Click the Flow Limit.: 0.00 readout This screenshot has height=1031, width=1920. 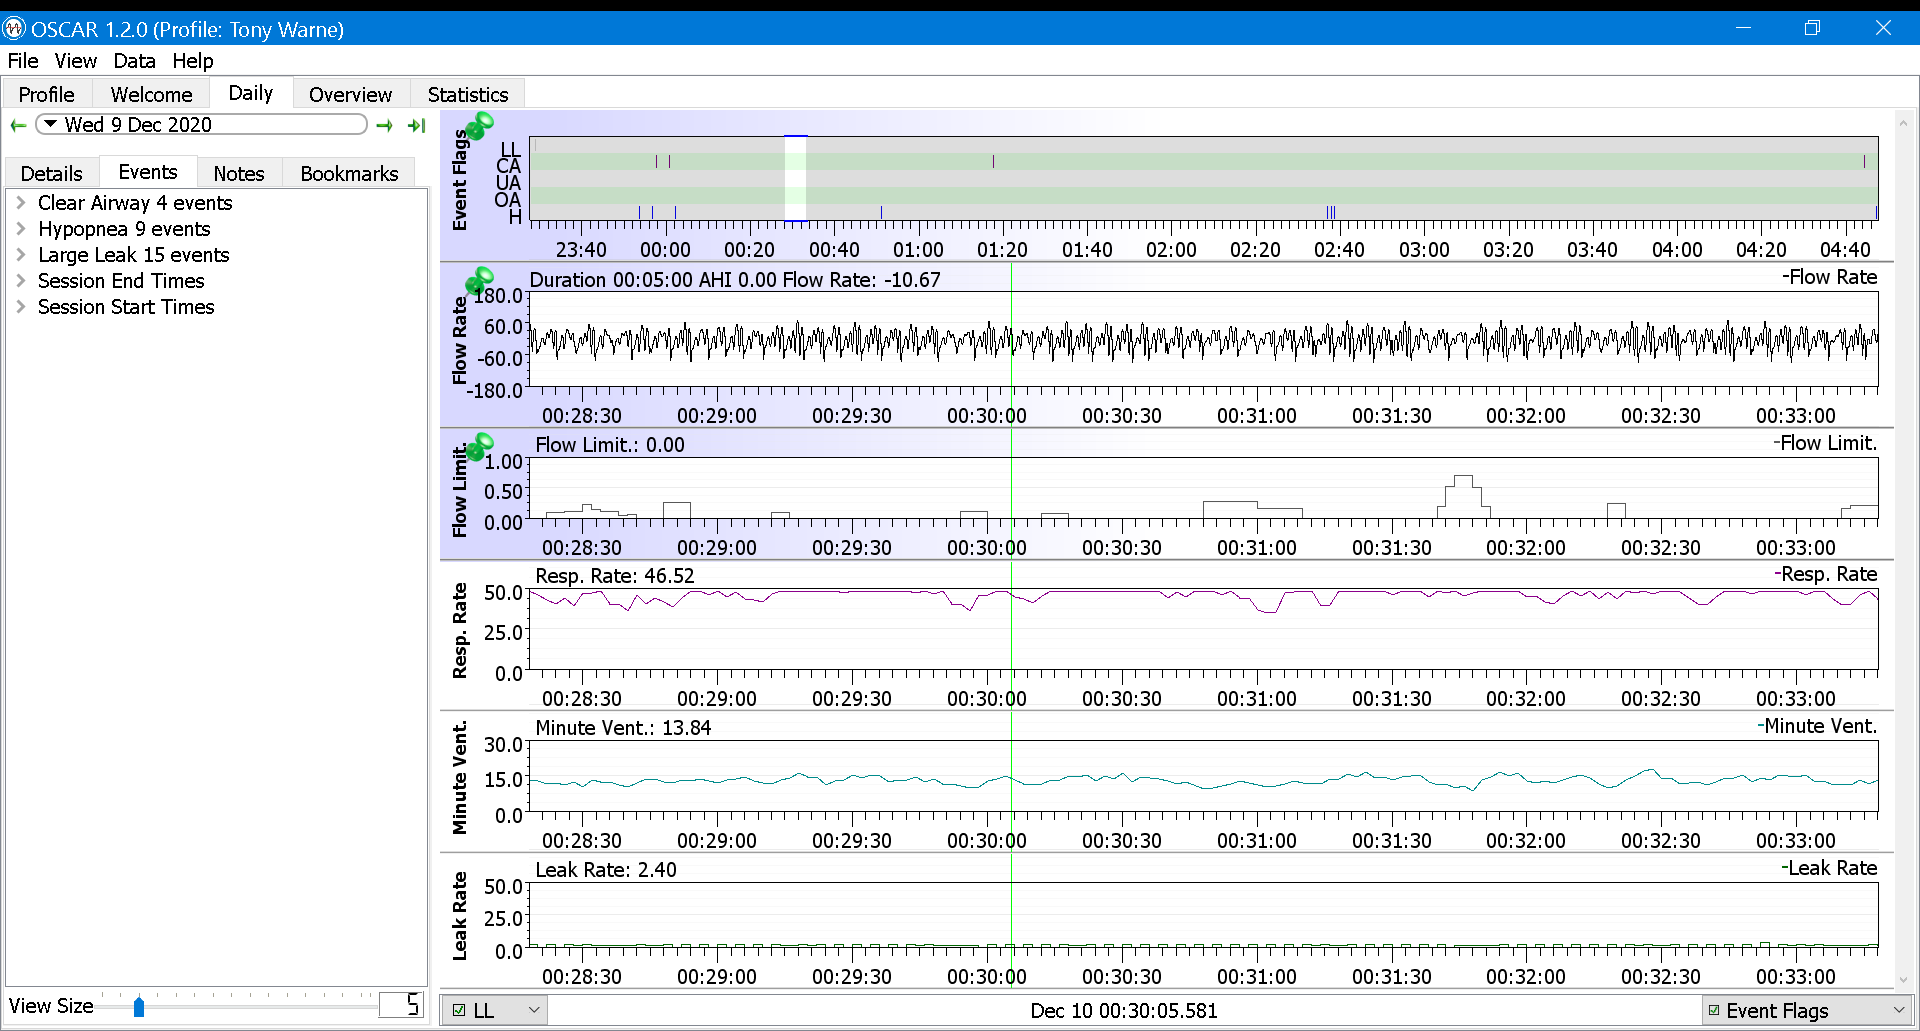[x=610, y=445]
